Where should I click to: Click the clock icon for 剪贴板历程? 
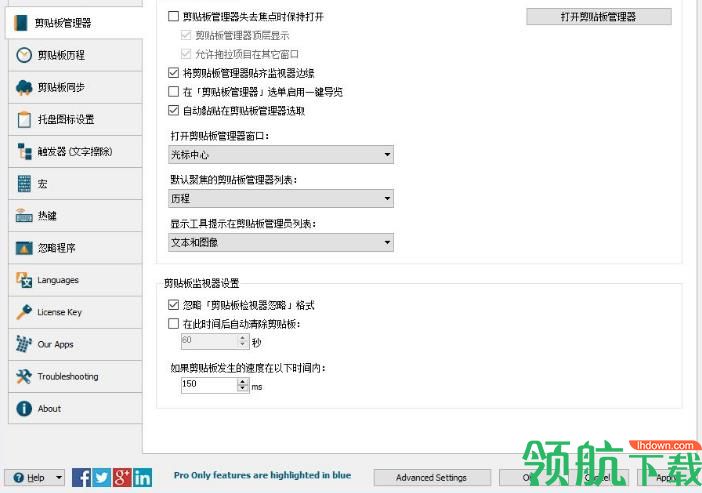[x=24, y=55]
